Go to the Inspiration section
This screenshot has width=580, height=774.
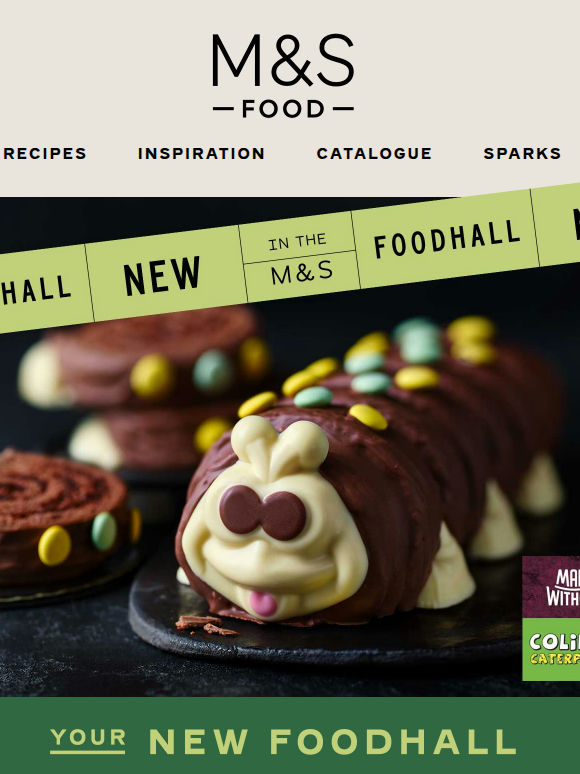(x=201, y=154)
